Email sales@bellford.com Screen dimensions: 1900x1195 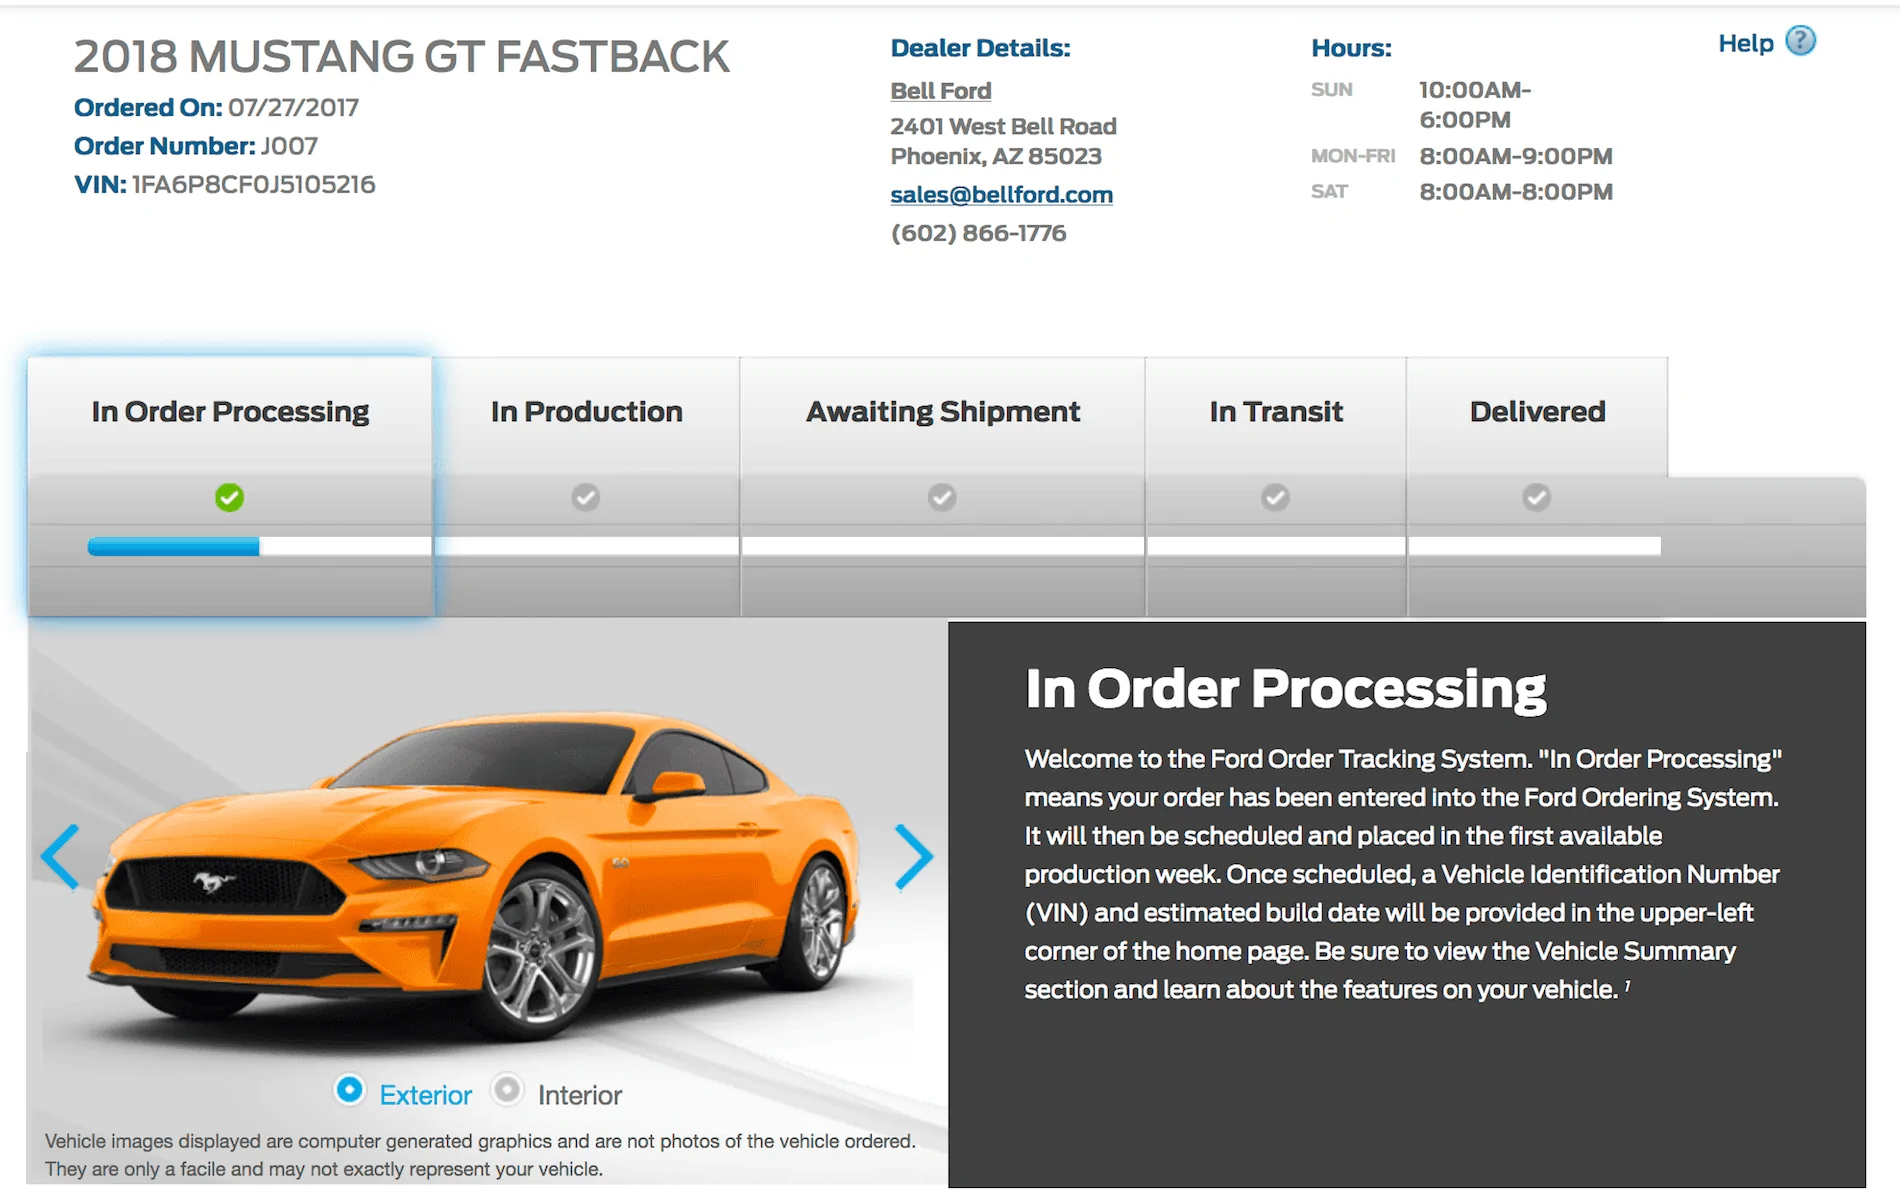(x=1001, y=195)
